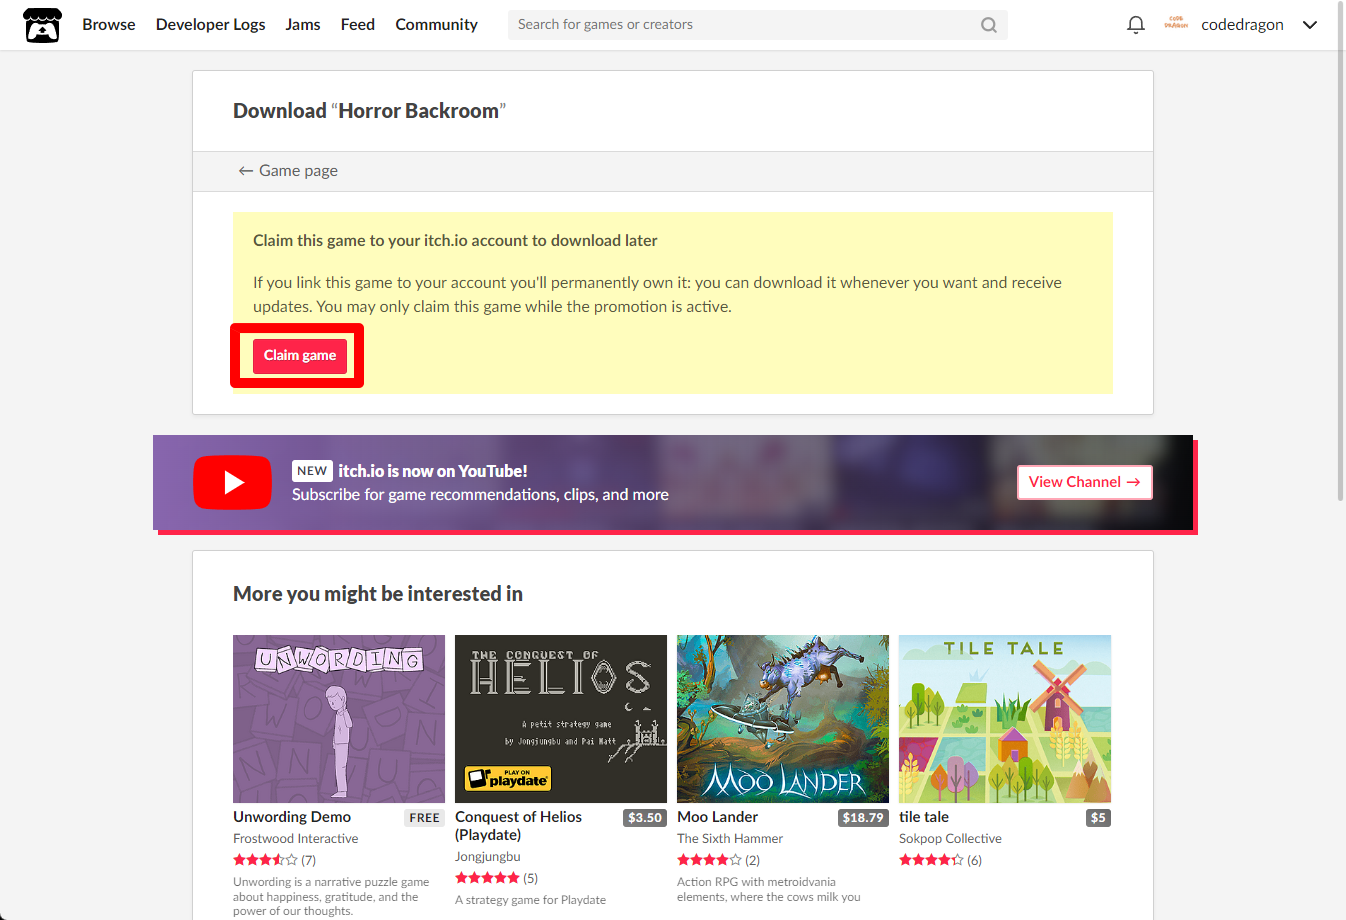Expand the account menu chevron
The image size is (1346, 920).
pos(1310,25)
